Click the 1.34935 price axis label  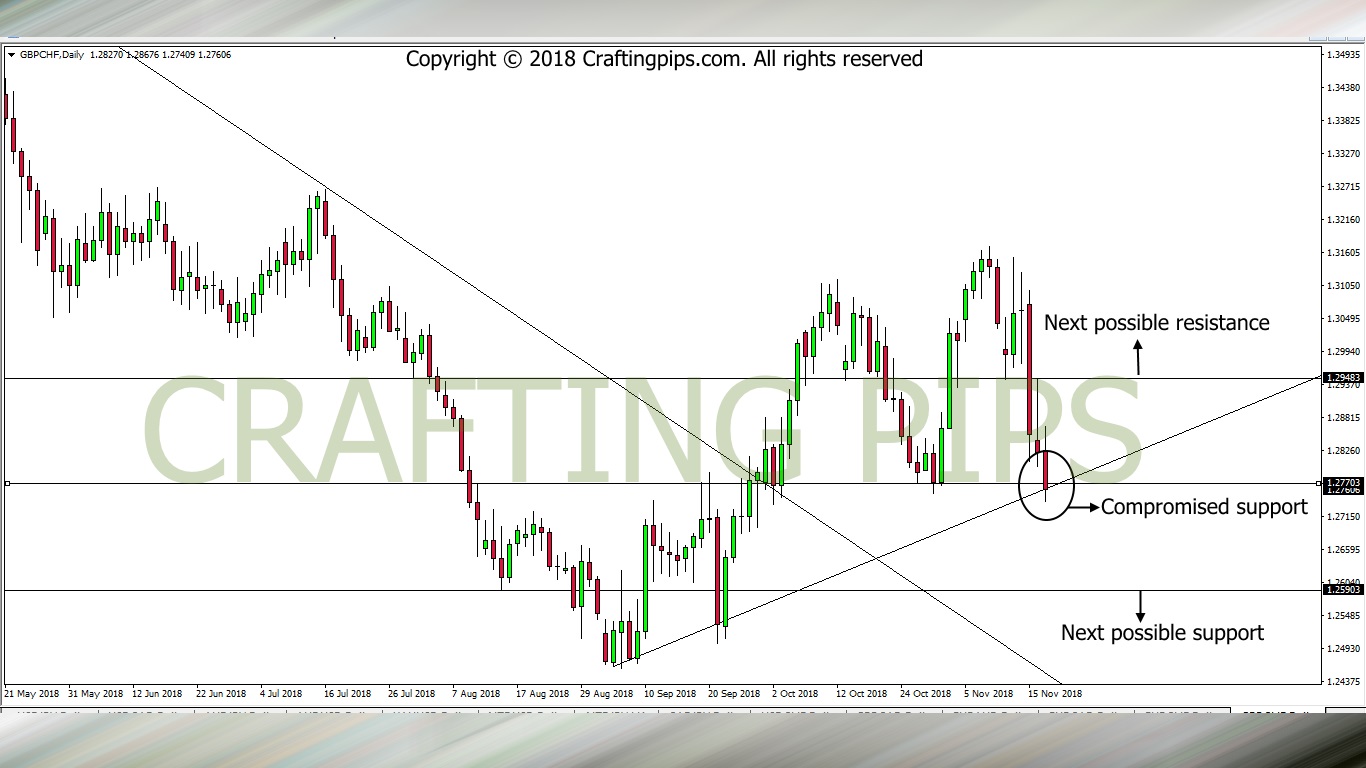[1345, 54]
